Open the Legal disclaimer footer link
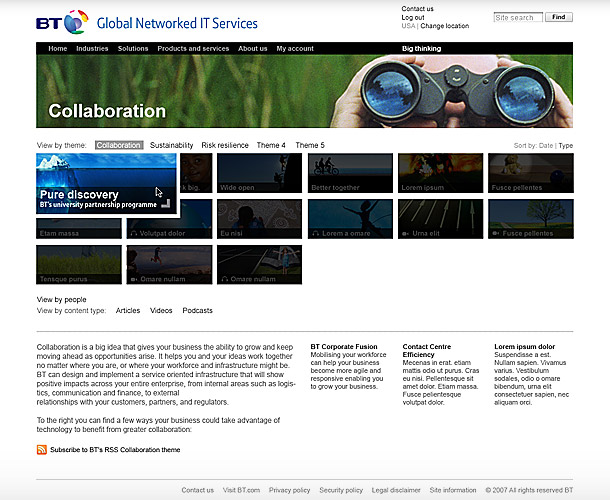 point(396,490)
